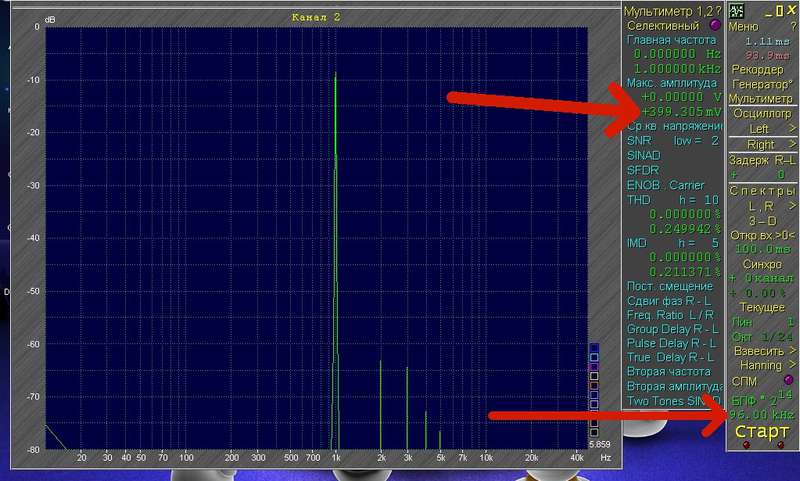800x481 pixels.
Task: Open help question mark beside Меню
Action: (x=793, y=27)
